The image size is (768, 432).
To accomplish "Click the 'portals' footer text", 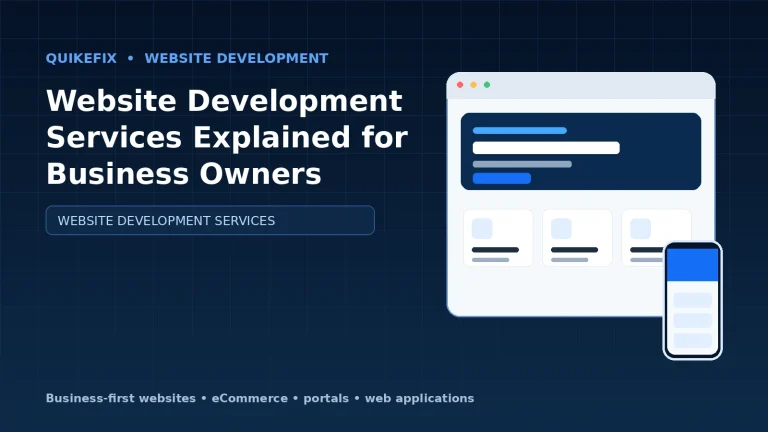I will tap(326, 399).
